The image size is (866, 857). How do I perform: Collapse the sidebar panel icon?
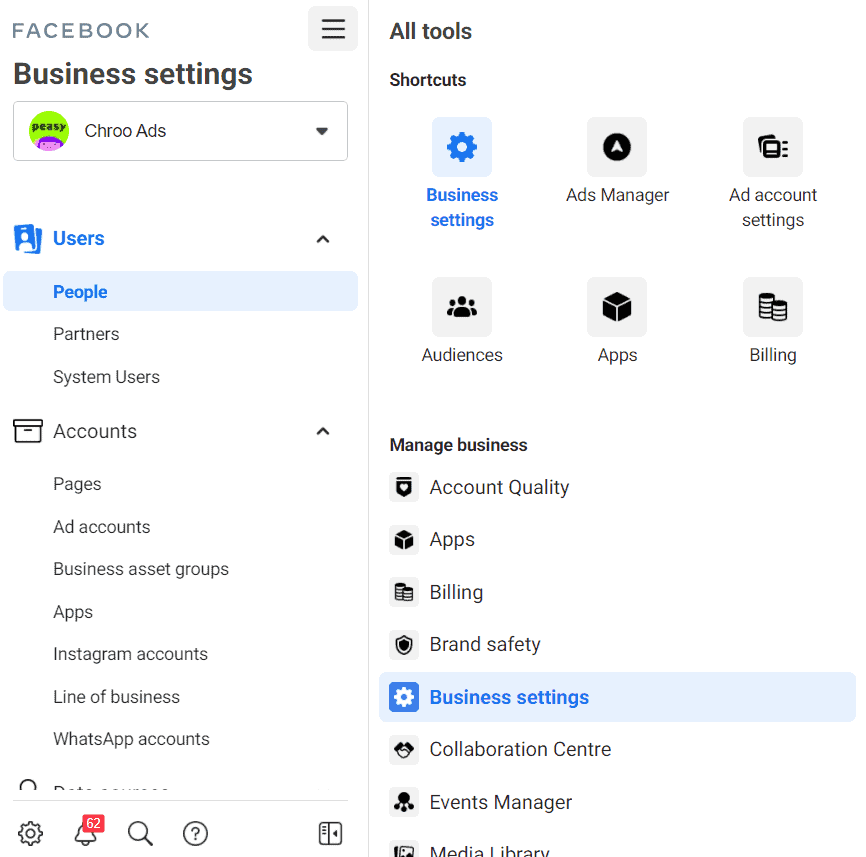pos(330,833)
